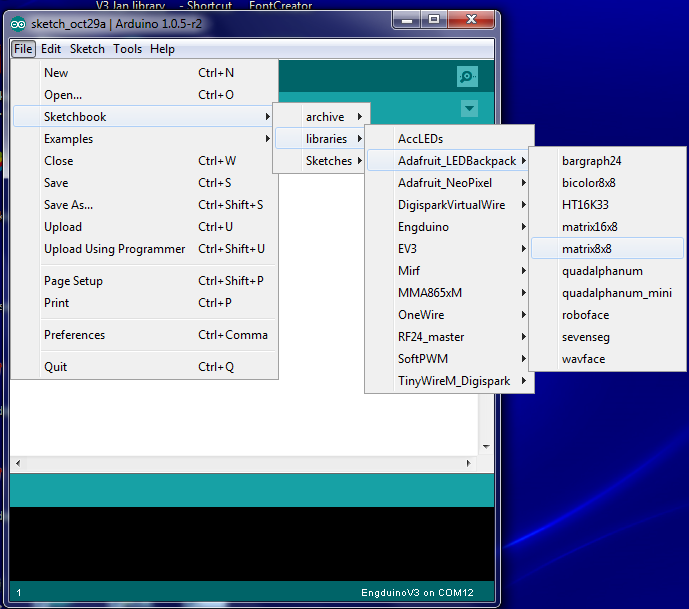This screenshot has width=689, height=609.
Task: Open the roboface example
Action: (607, 315)
